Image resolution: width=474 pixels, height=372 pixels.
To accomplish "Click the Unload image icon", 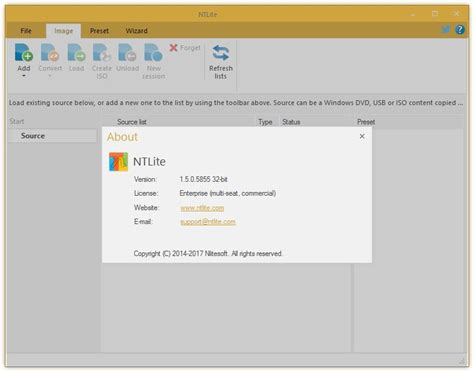I will click(127, 53).
